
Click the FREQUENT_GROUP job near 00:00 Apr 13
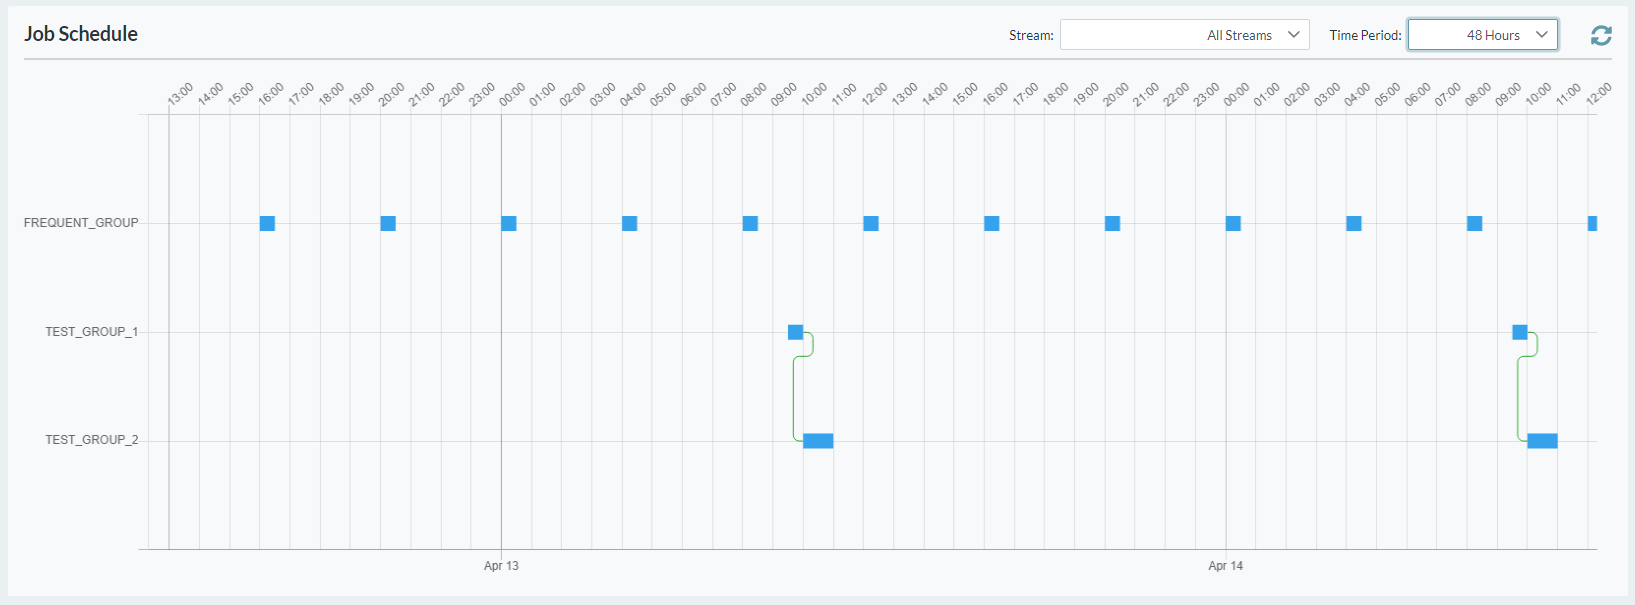(508, 223)
